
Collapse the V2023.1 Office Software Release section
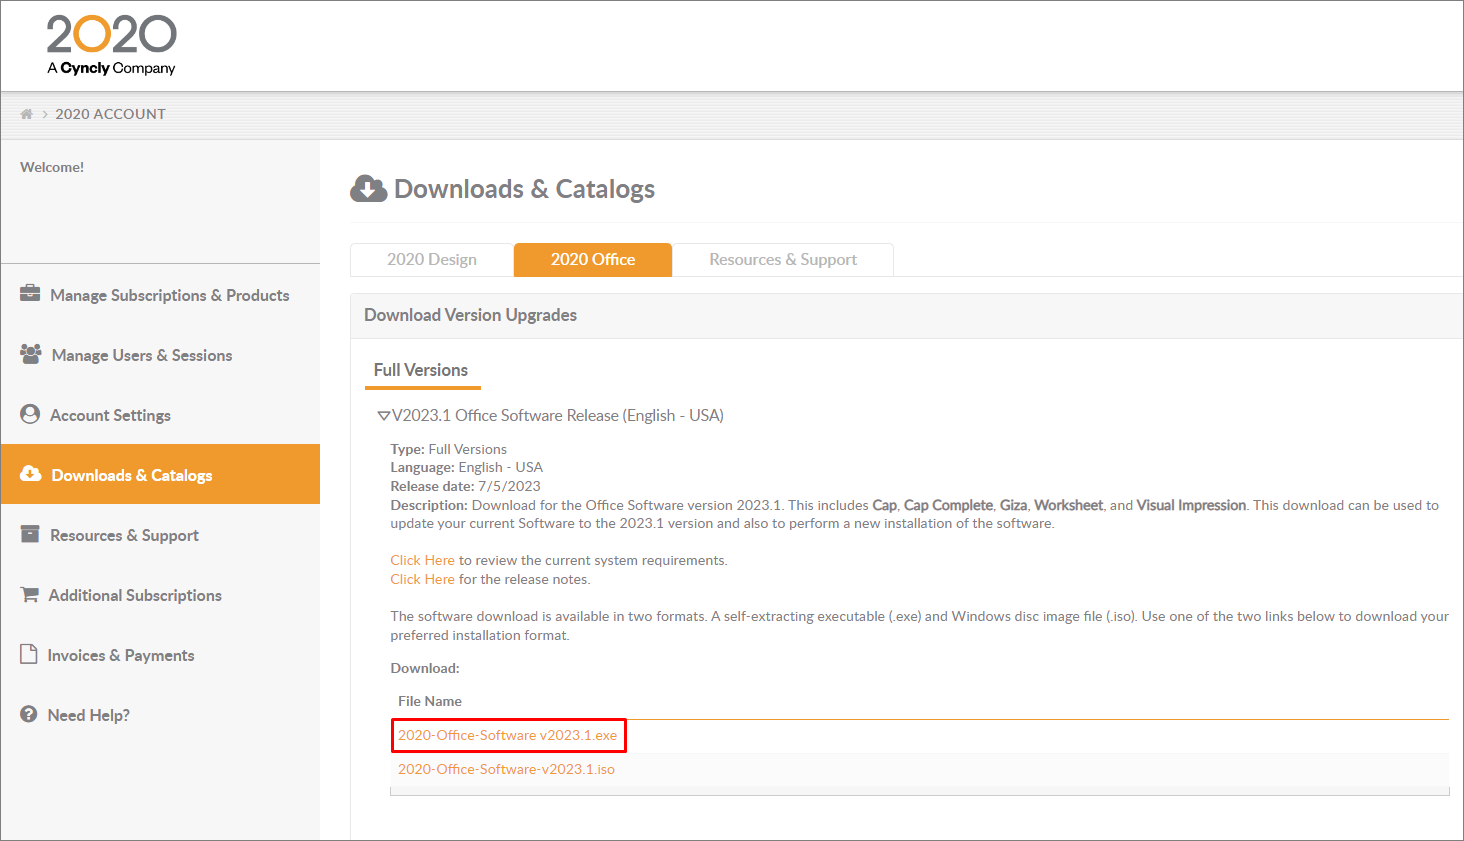383,415
